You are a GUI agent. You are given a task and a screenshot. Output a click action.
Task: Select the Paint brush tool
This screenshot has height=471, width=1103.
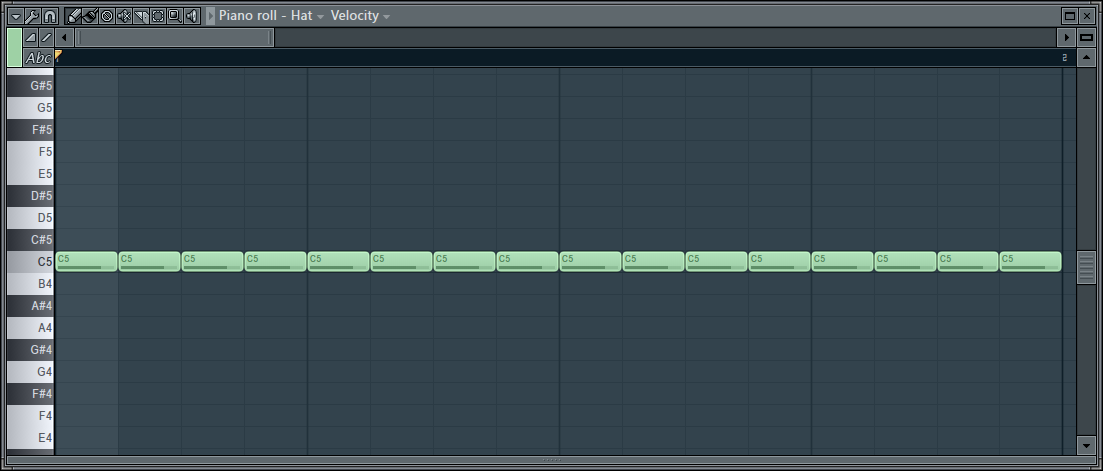pos(90,16)
